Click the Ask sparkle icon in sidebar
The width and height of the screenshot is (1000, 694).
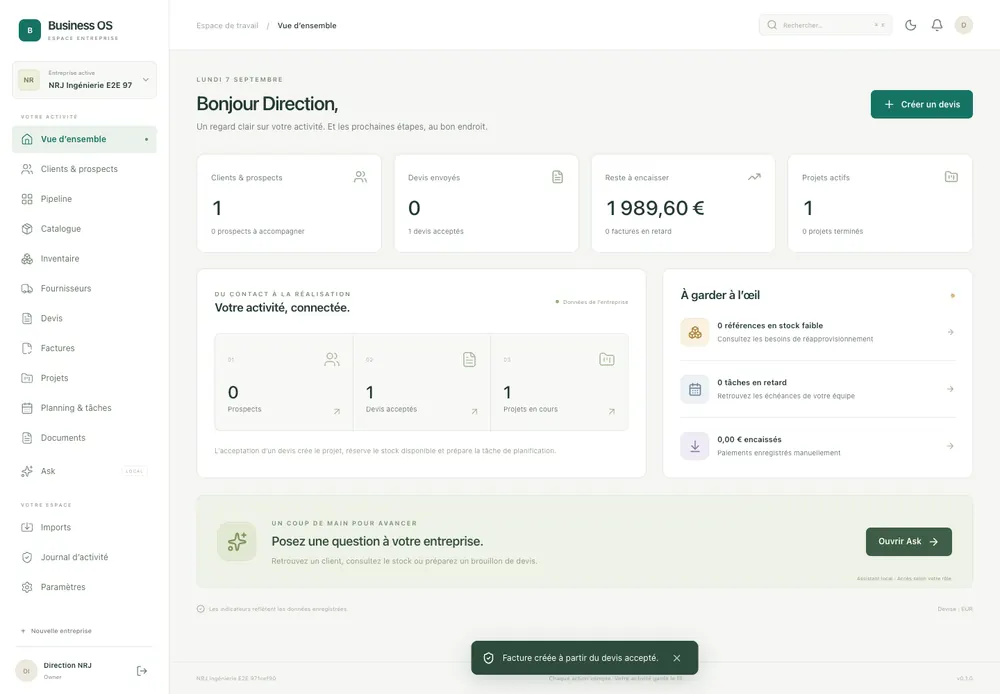[27, 471]
